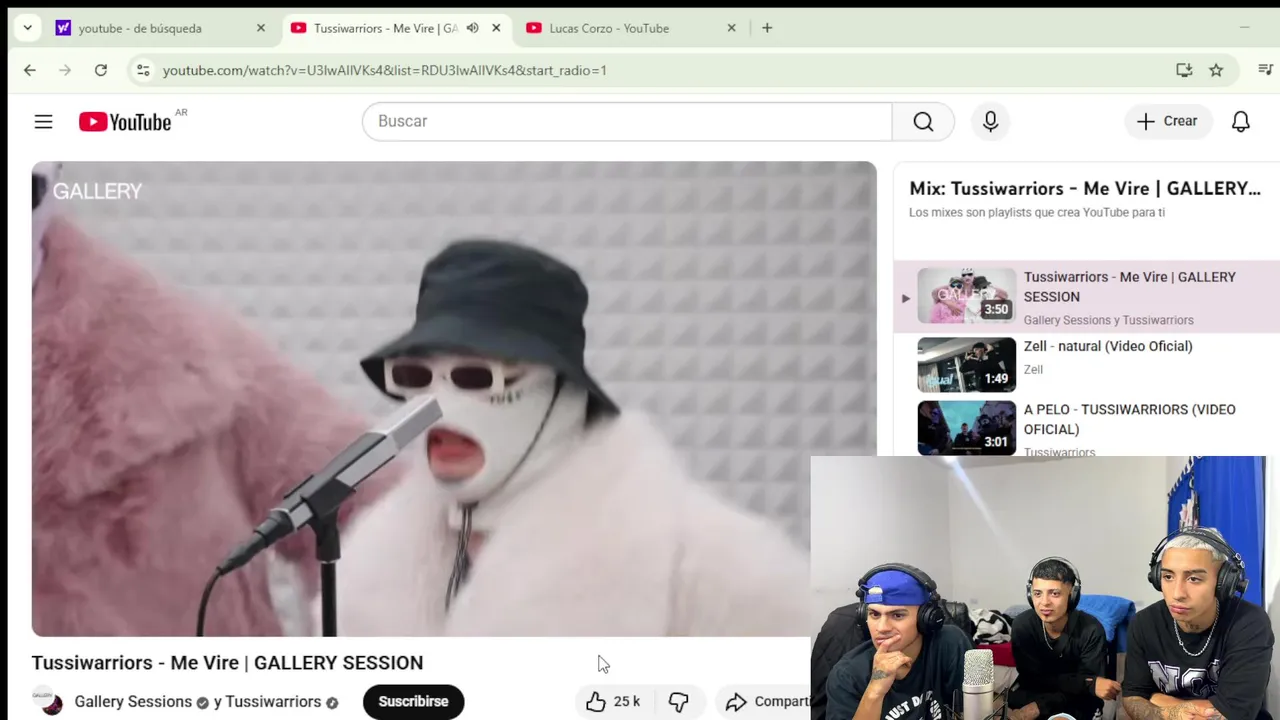Click the Gallery Sessions channel avatar
The image size is (1280, 720).
point(47,702)
